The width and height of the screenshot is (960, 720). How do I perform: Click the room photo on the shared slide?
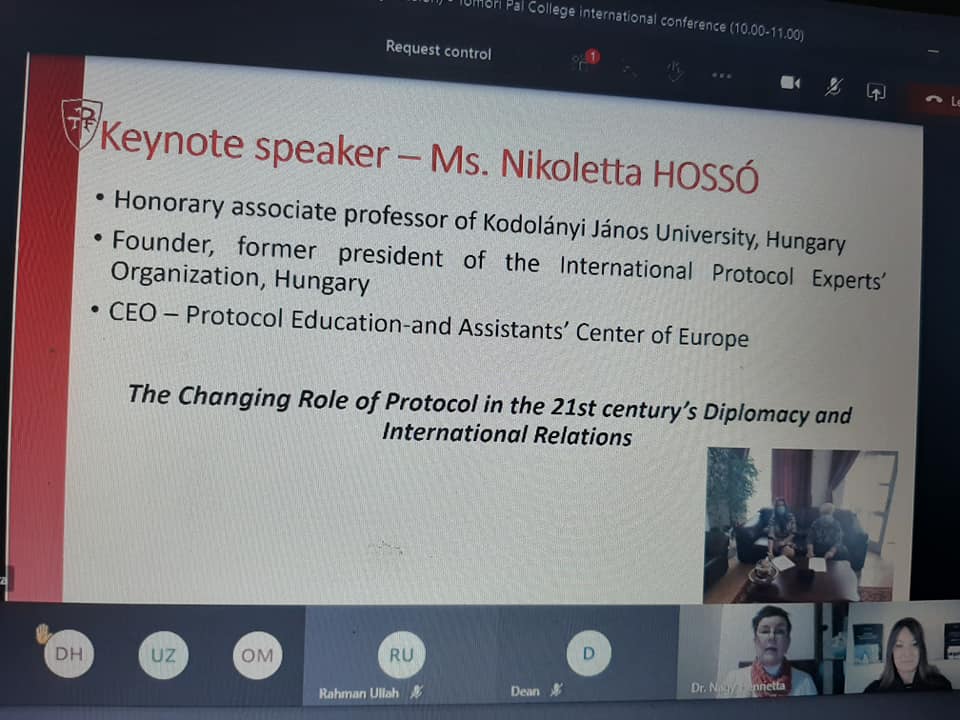tap(800, 524)
